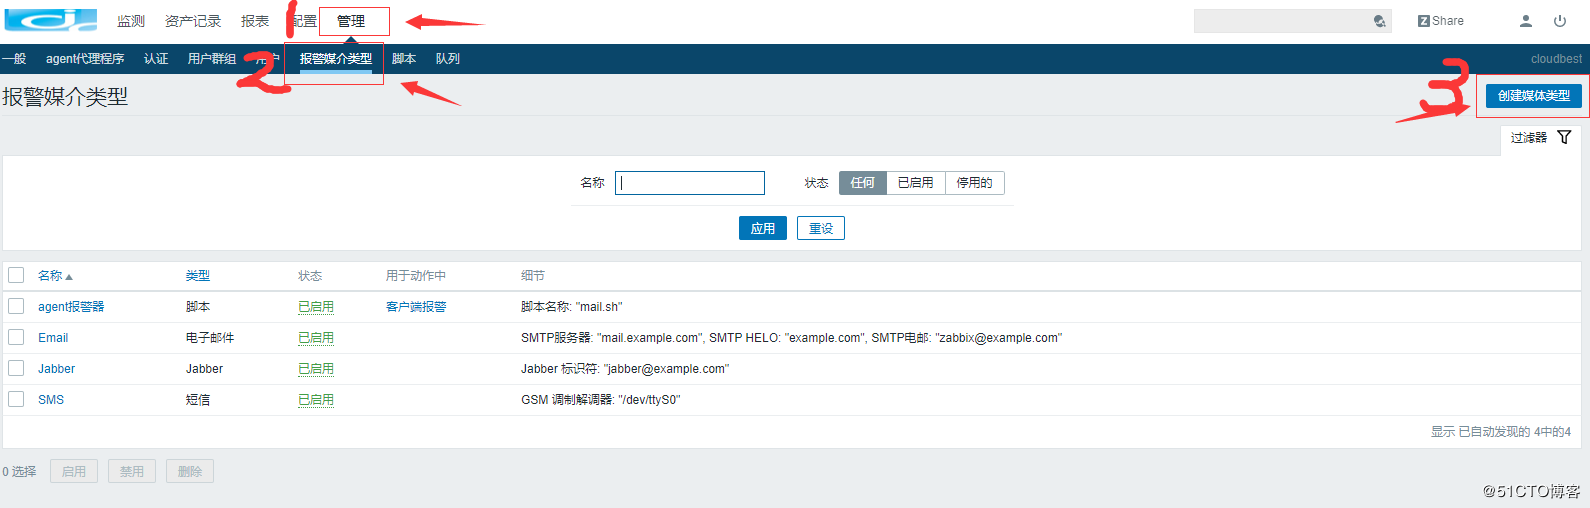Click the GSM 调制解调器 details text

601,400
